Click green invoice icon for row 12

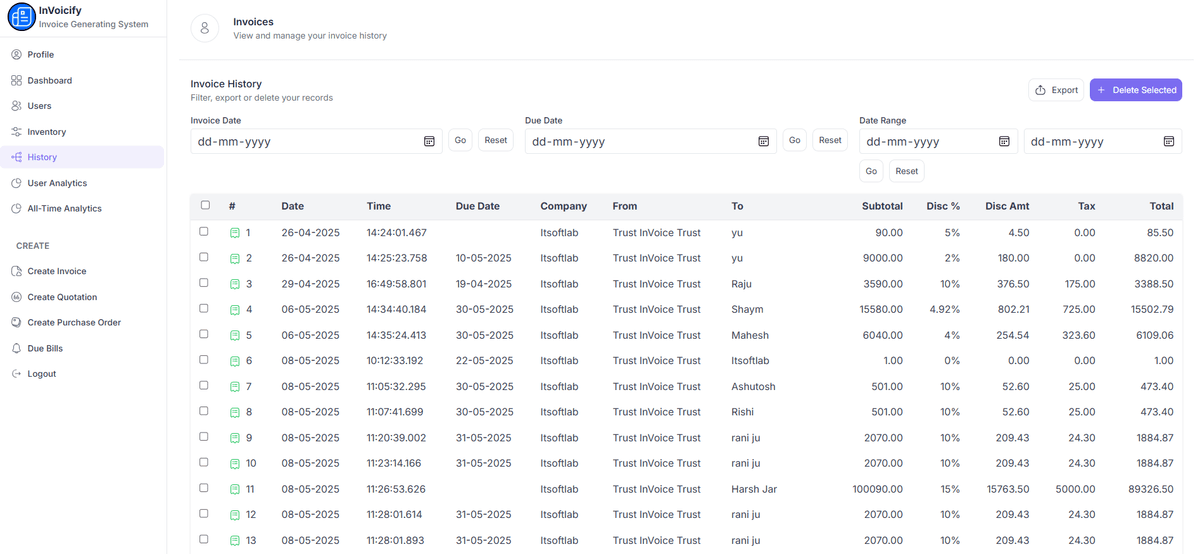pyautogui.click(x=235, y=515)
